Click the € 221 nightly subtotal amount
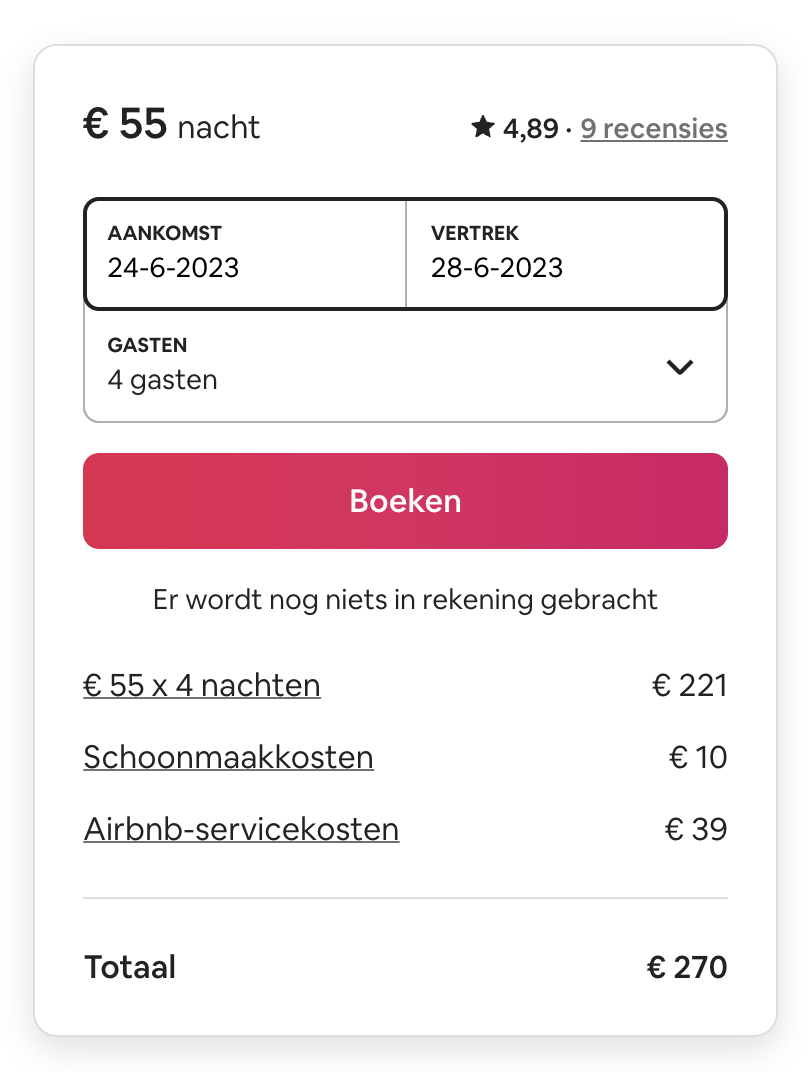Image resolution: width=808 pixels, height=1072 pixels. point(689,685)
